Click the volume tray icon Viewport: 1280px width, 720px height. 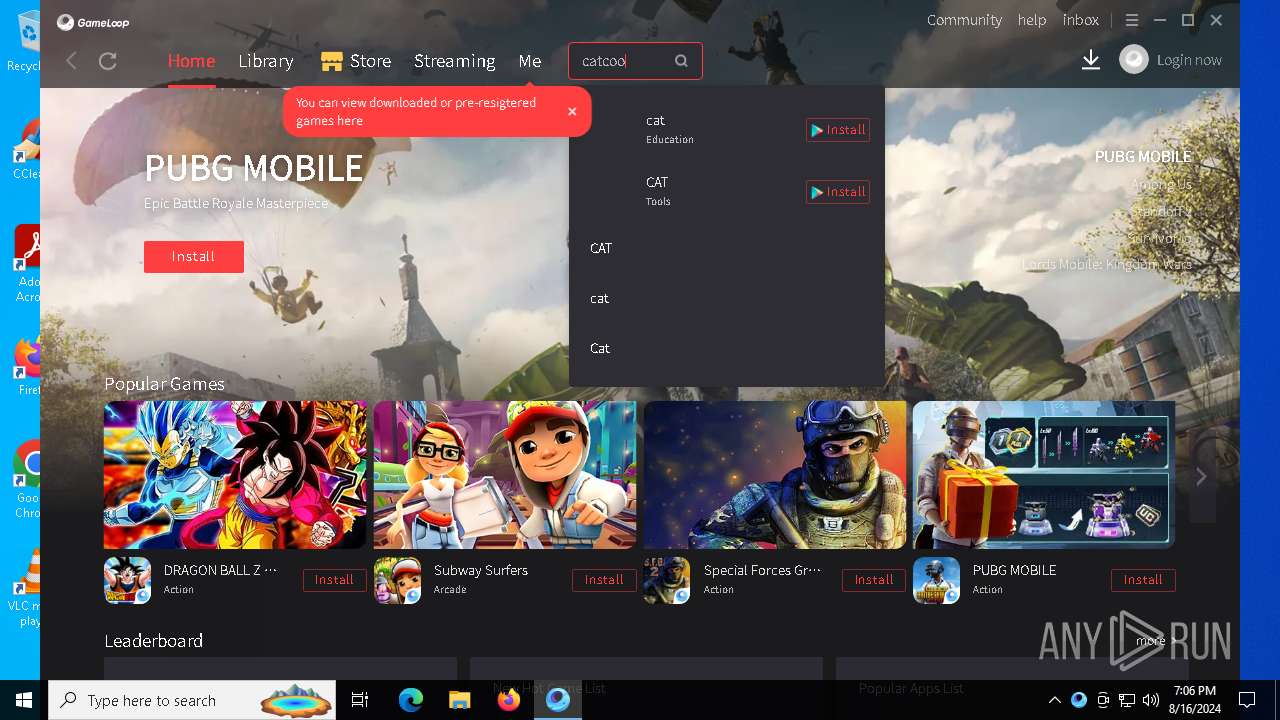[1151, 700]
